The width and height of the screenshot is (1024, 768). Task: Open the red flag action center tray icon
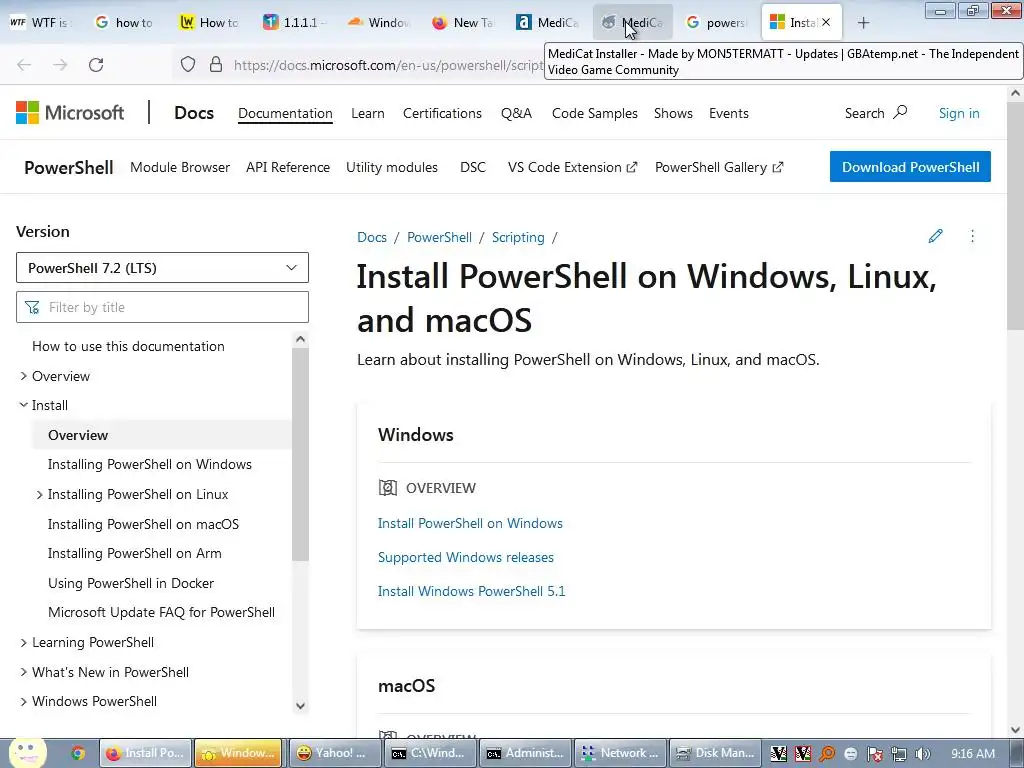875,754
